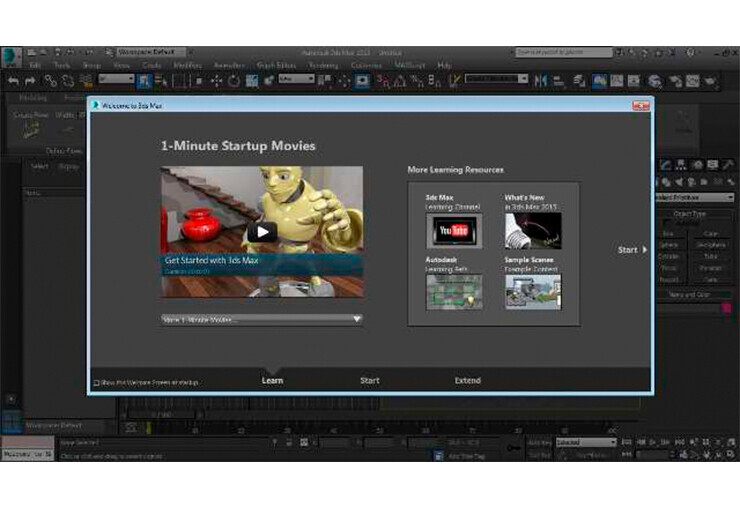This screenshot has height=508, width=740.
Task: Click the Render Production teapot icon
Action: [710, 81]
